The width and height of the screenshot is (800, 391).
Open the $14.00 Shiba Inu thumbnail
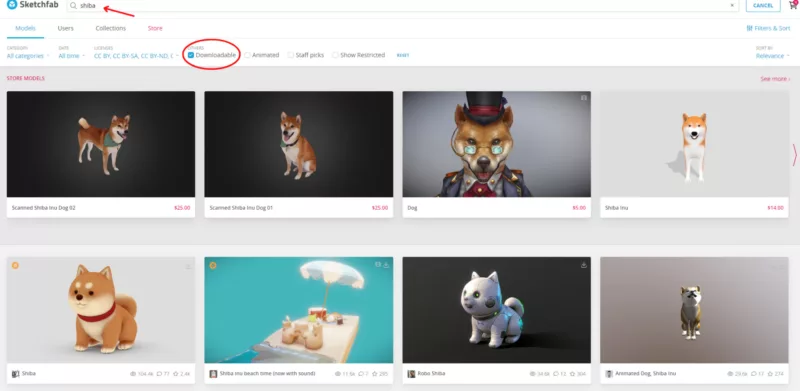694,144
